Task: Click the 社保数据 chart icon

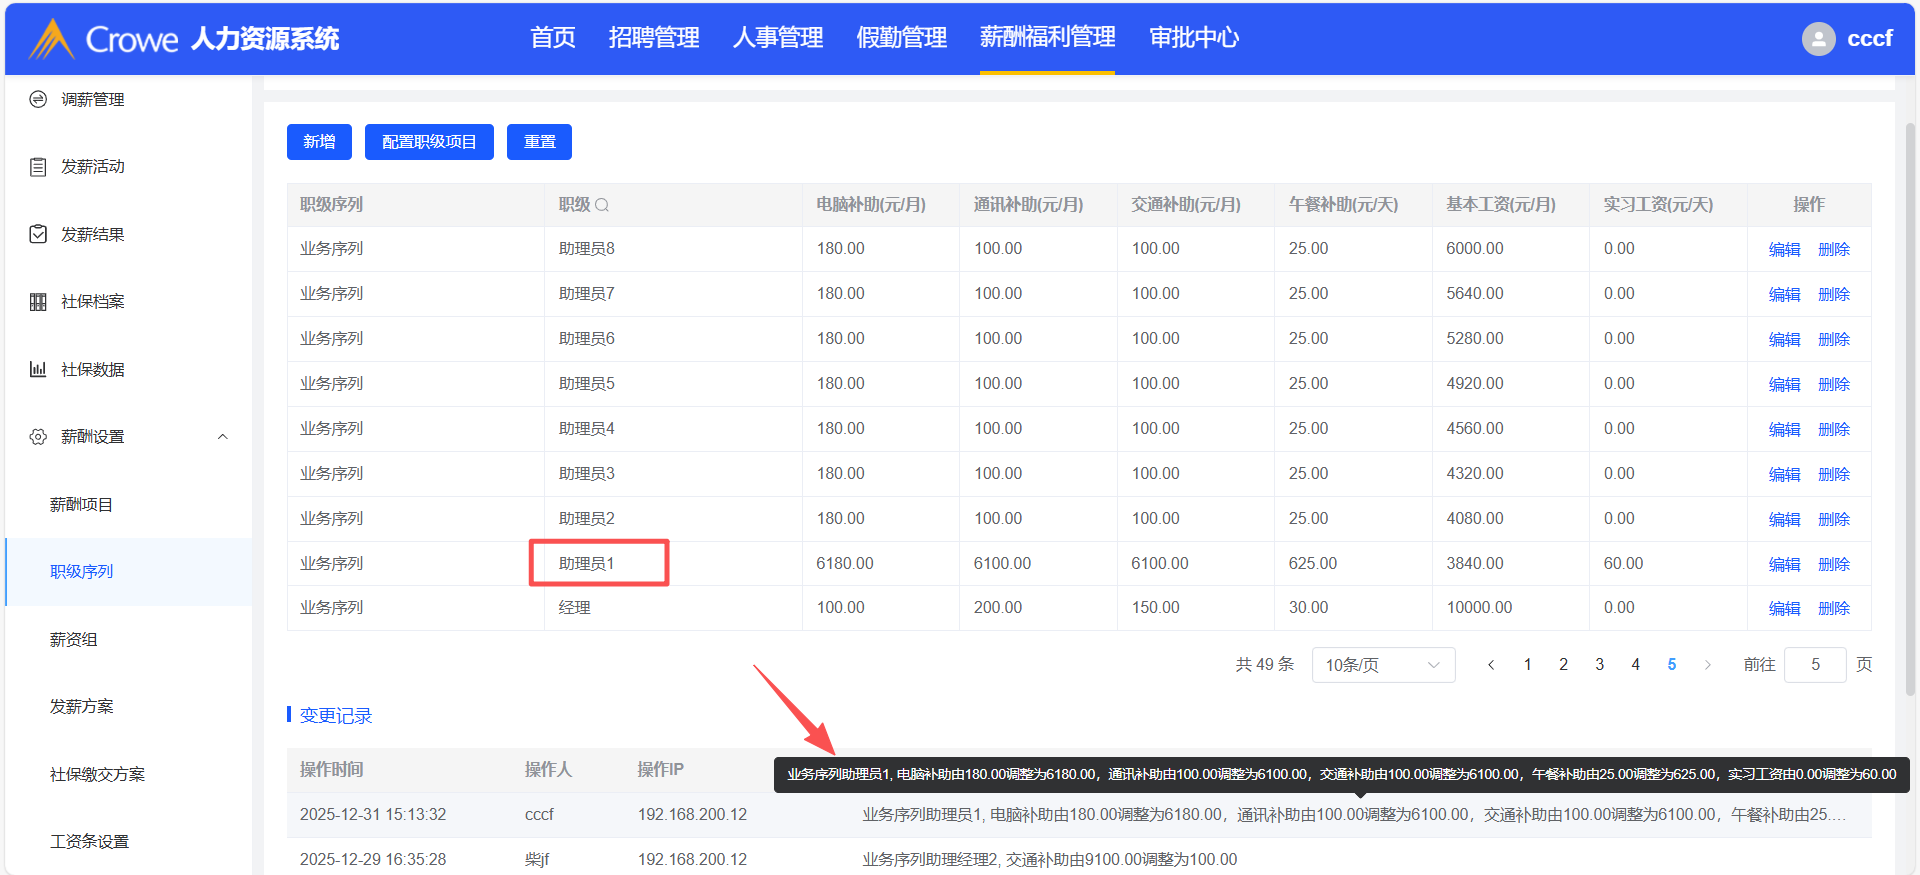Action: 38,369
